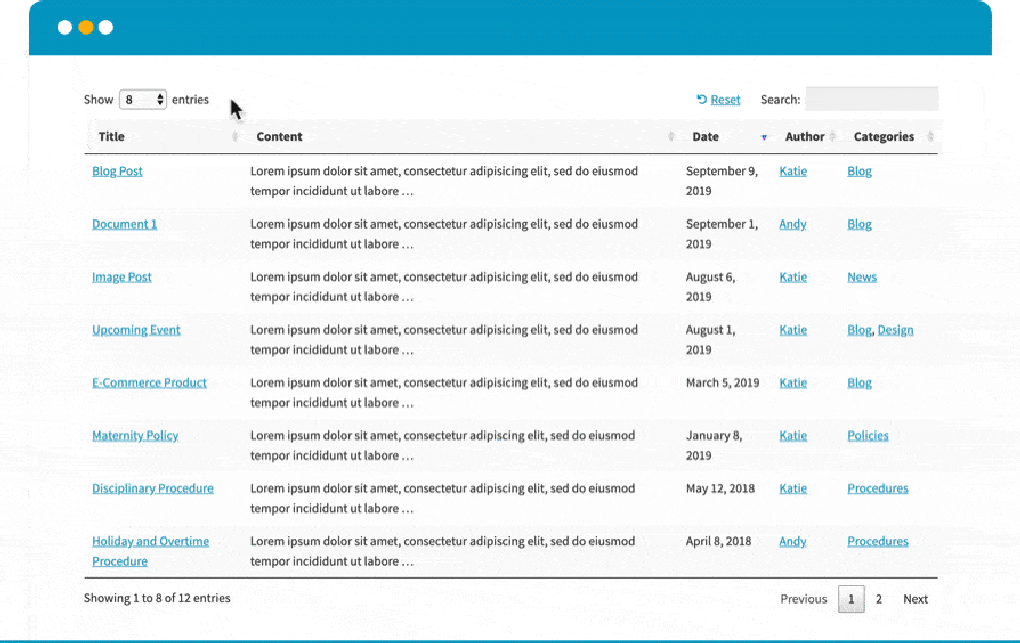Increase entries using the up stepper arrow
This screenshot has width=1020, height=643.
pyautogui.click(x=158, y=96)
